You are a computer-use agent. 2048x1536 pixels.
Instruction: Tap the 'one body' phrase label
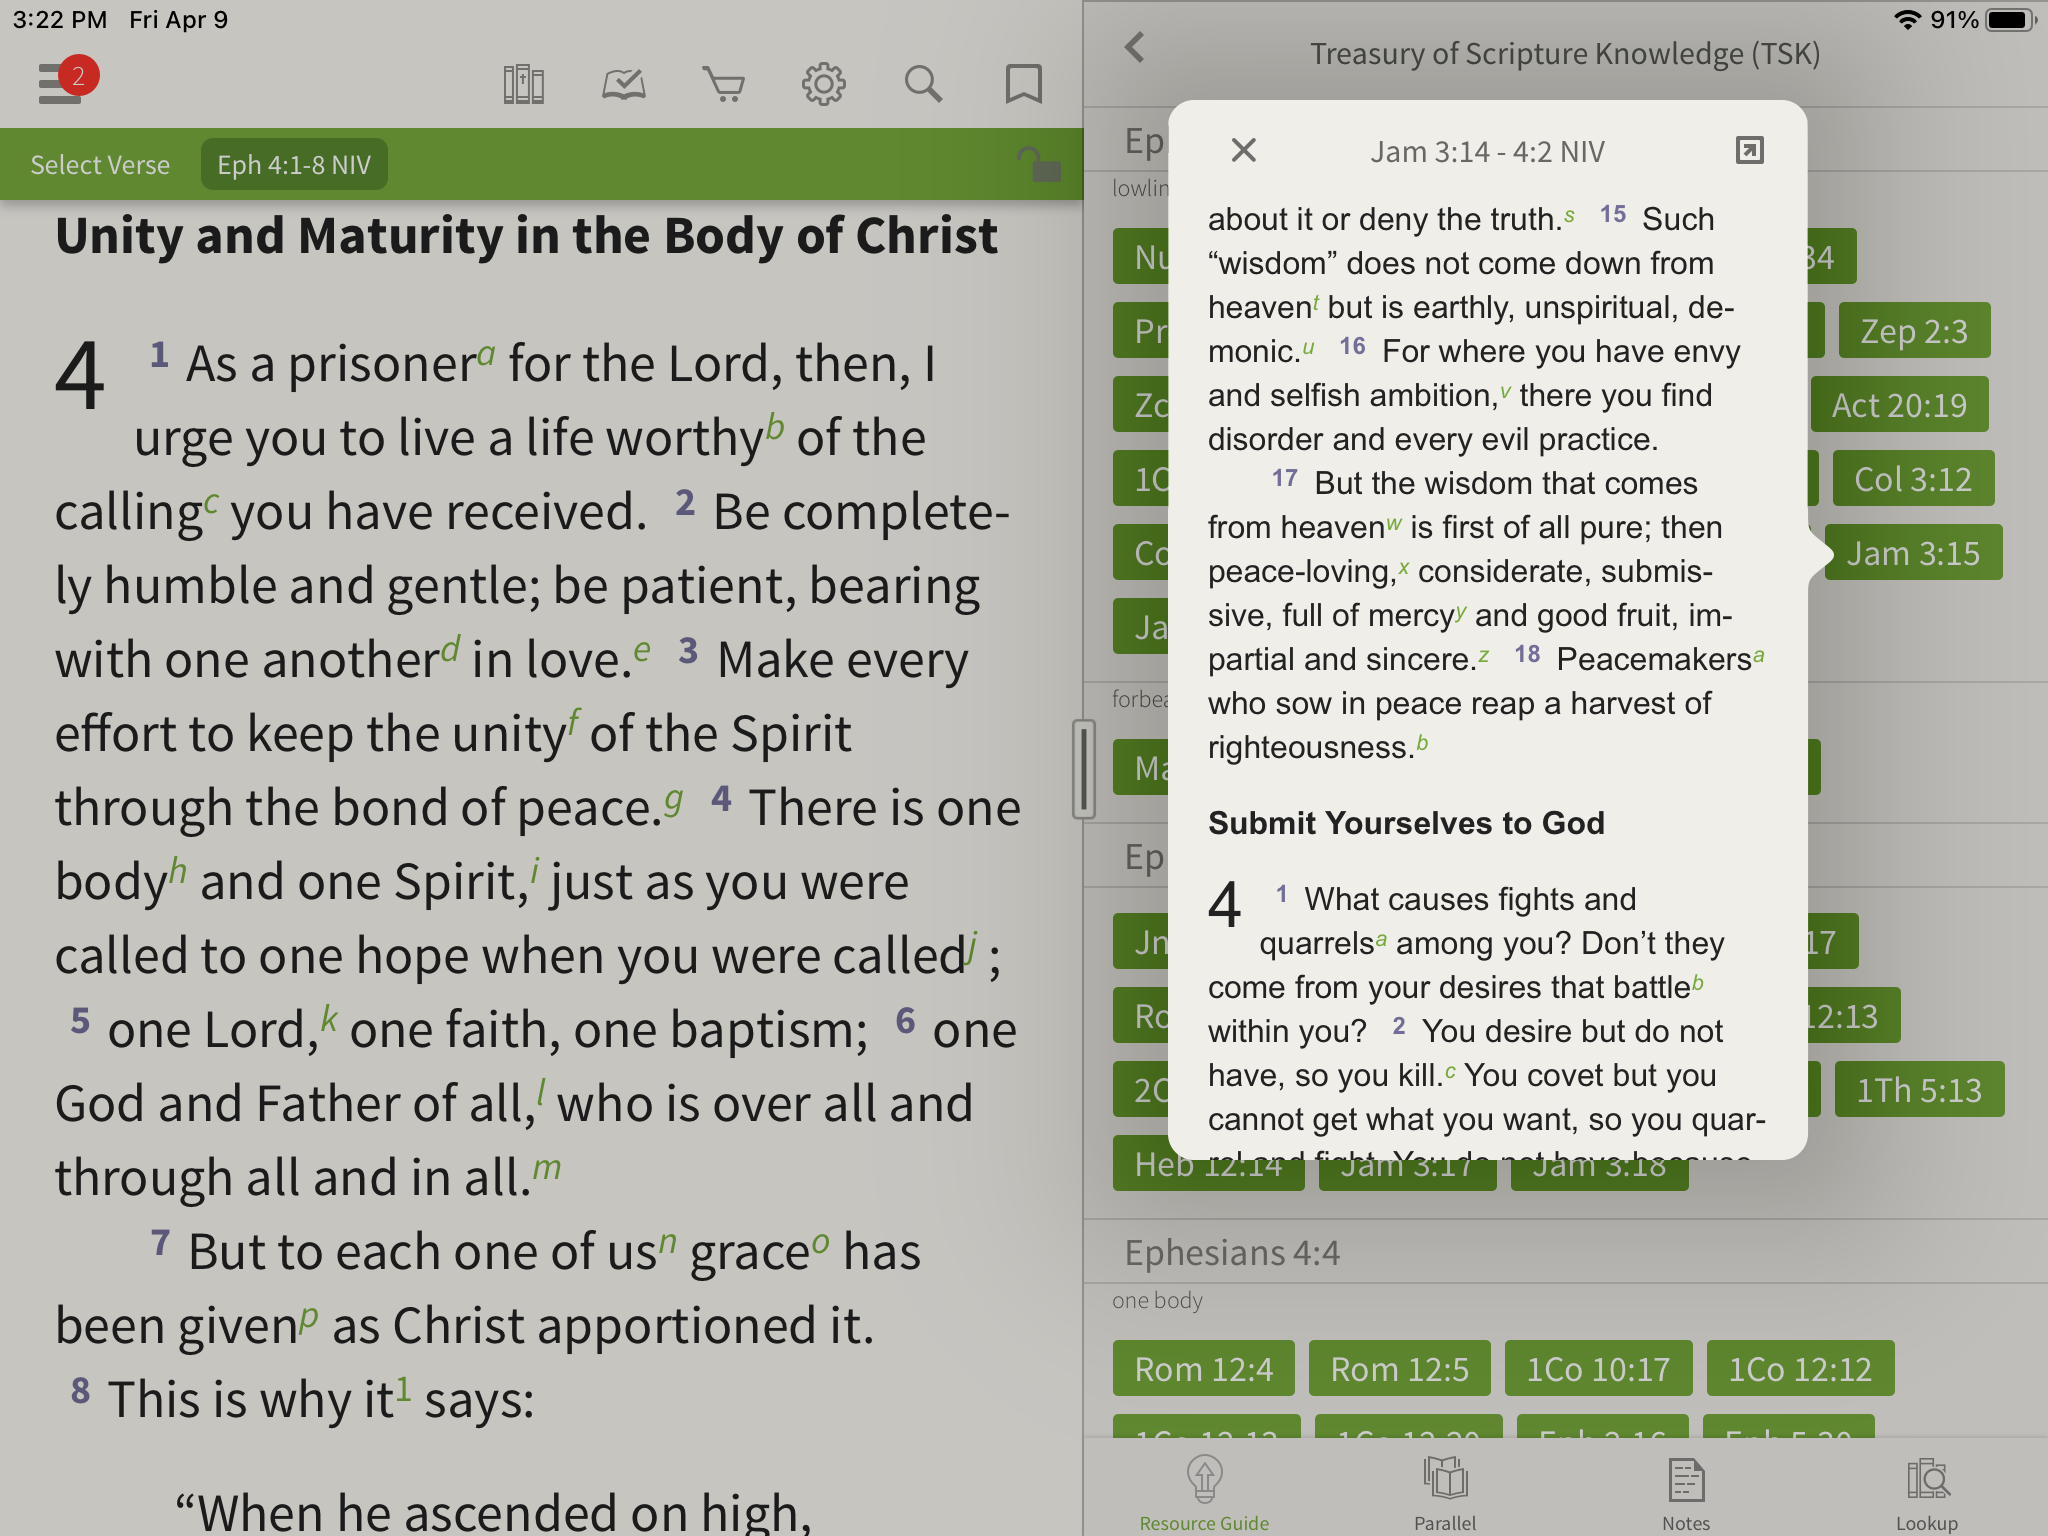pos(1157,1300)
